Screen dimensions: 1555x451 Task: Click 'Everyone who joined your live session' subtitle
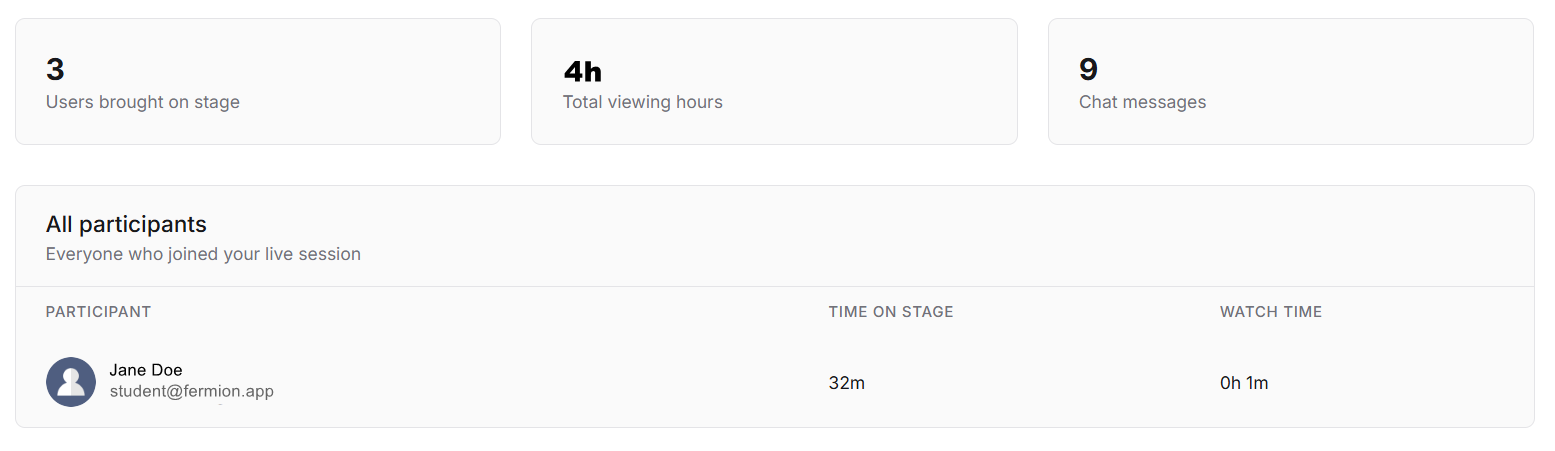[203, 254]
